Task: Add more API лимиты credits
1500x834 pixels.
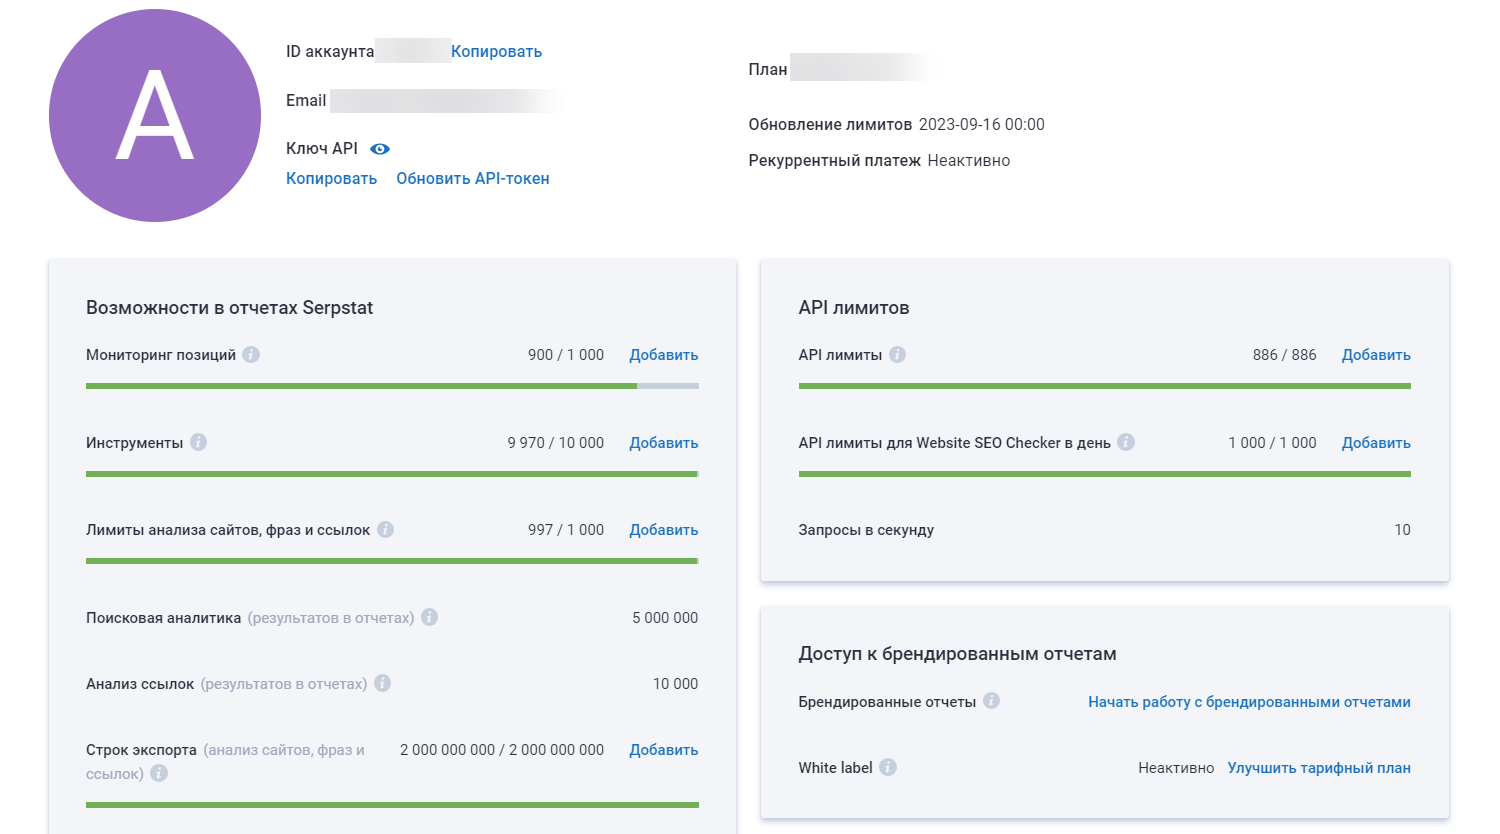Action: 1376,355
